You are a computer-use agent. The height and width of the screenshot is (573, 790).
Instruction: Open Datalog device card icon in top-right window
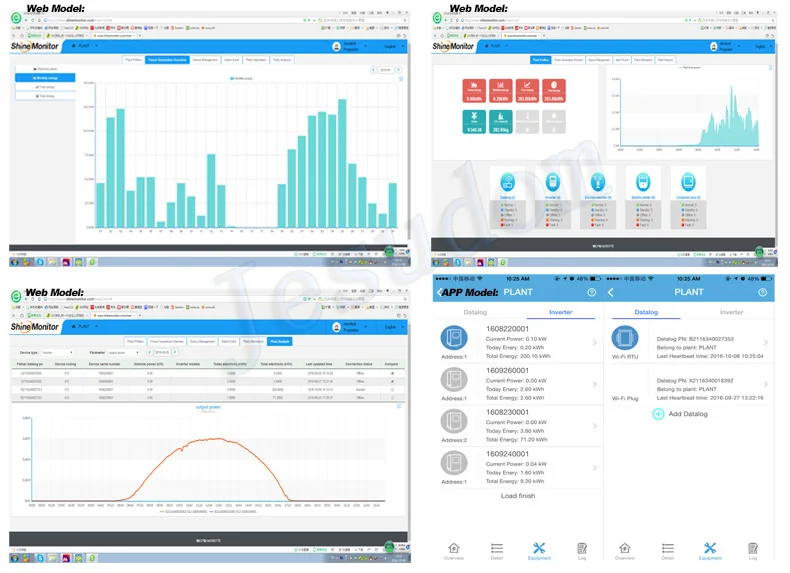[x=507, y=181]
